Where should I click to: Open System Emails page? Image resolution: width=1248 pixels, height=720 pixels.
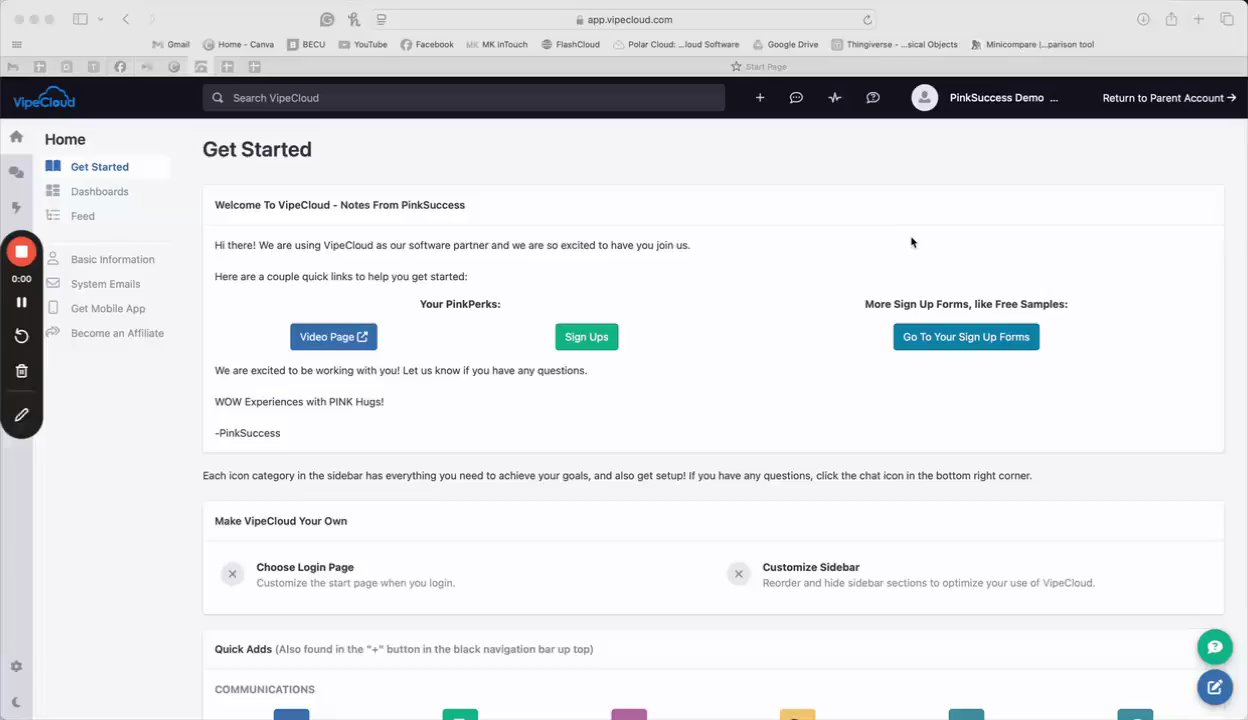105,284
